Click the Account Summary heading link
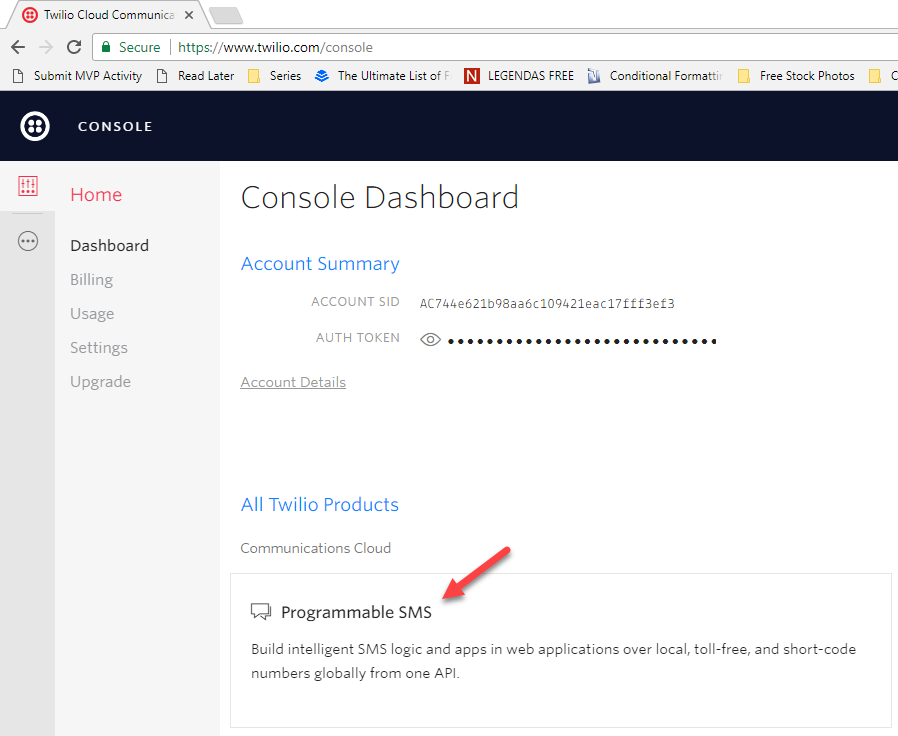Screen dimensions: 898x736 (x=320, y=263)
